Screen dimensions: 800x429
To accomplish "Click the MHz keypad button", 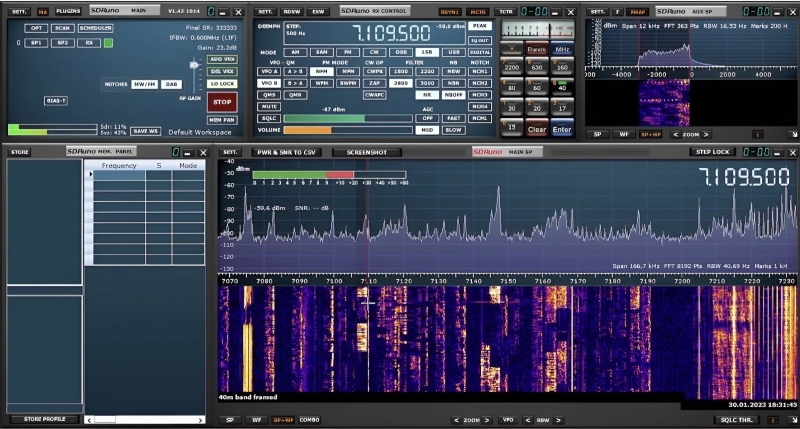I will (562, 49).
